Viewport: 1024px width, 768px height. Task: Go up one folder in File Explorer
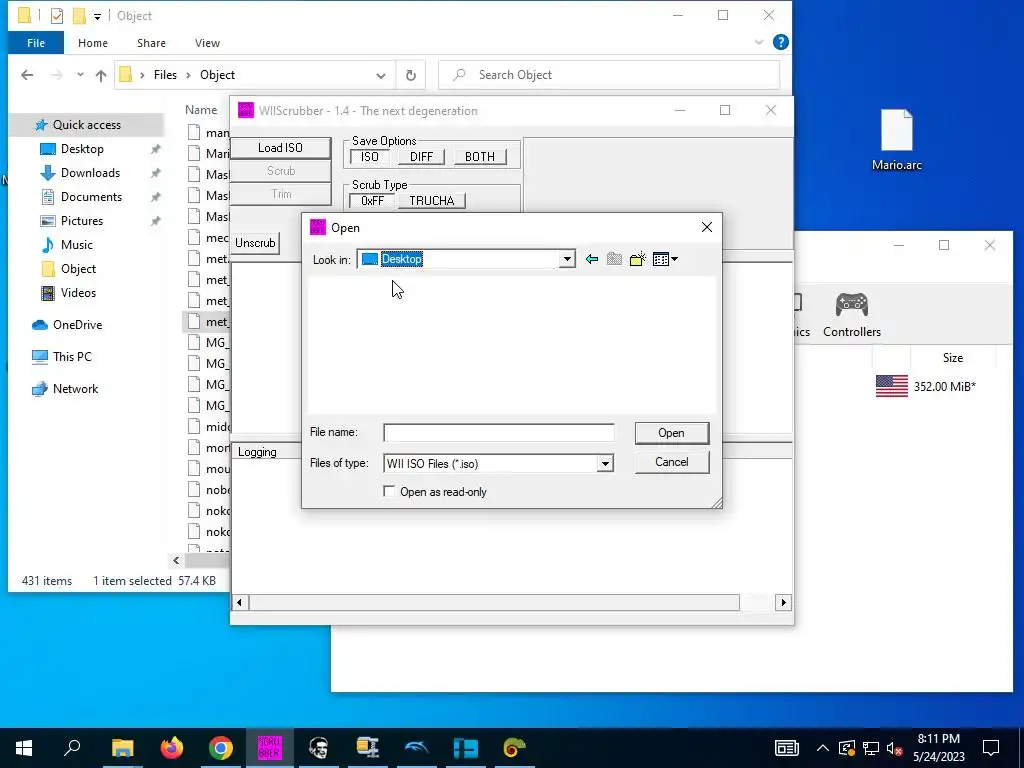pos(101,75)
